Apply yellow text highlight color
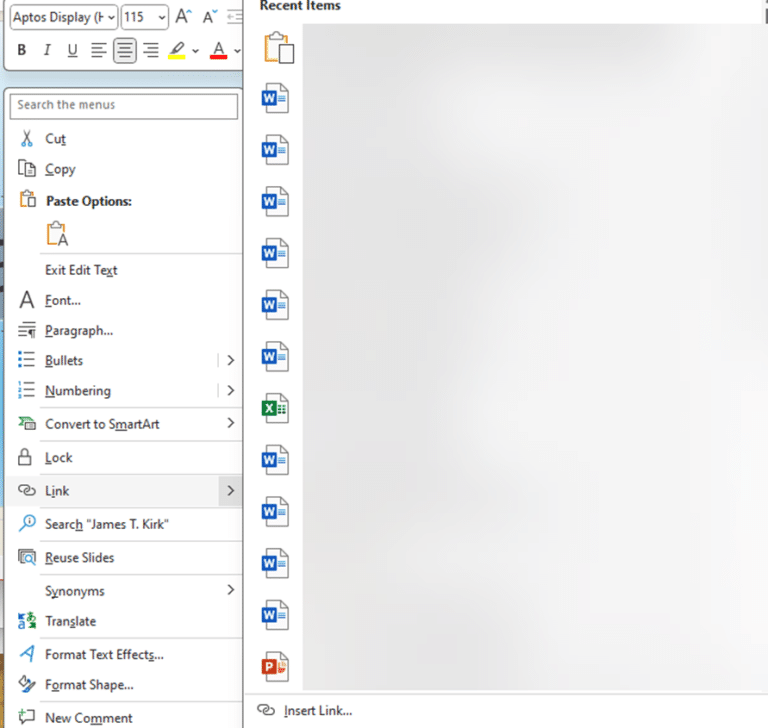 (x=177, y=50)
